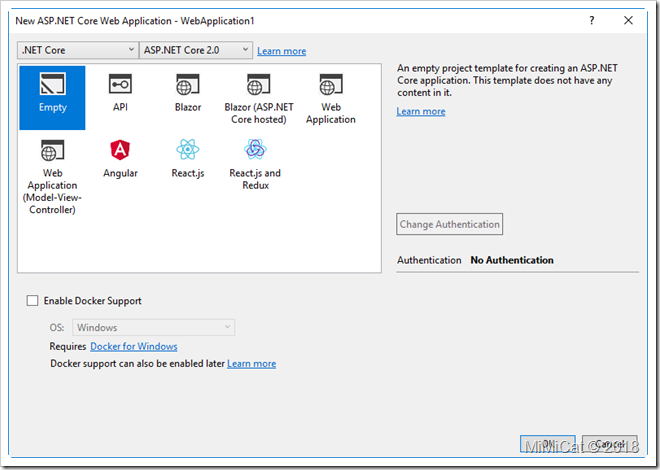Click the Cancel button

click(x=609, y=444)
